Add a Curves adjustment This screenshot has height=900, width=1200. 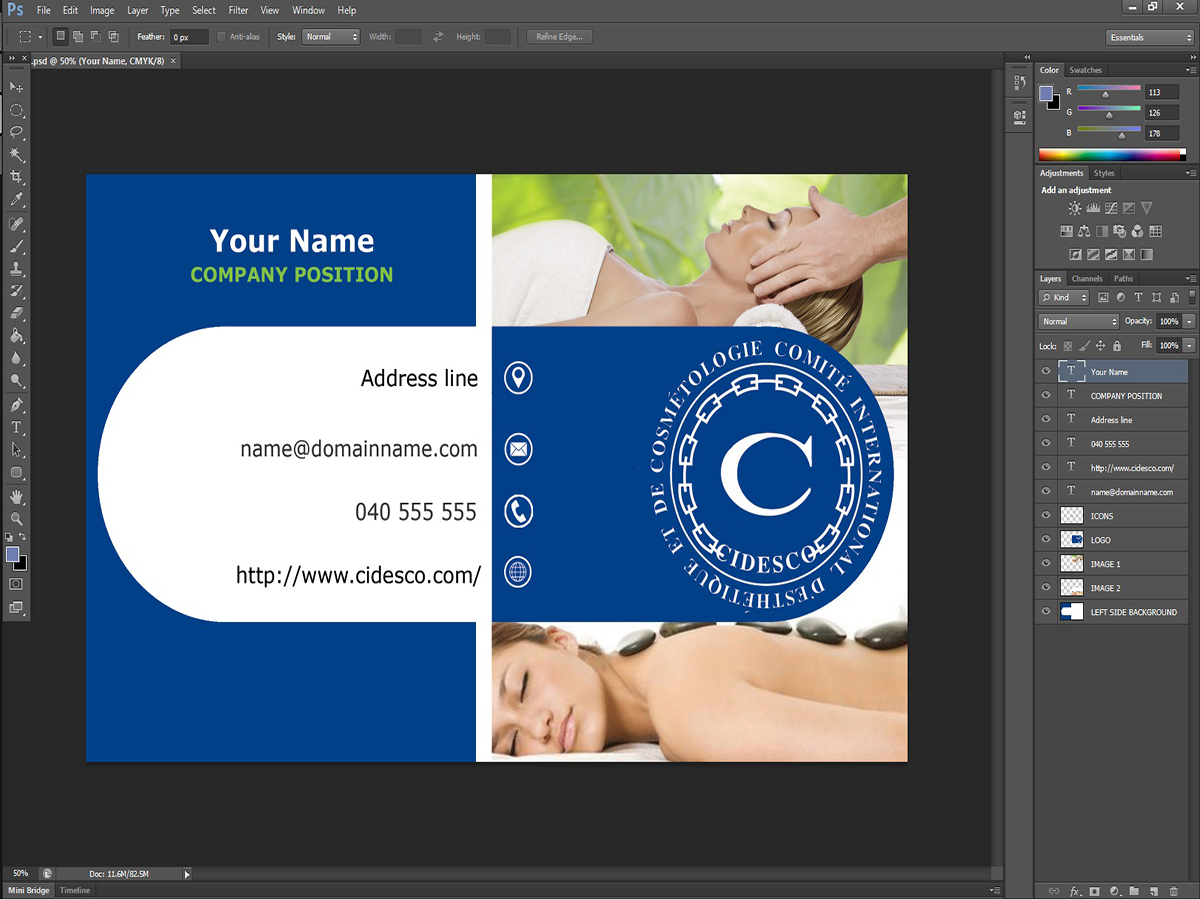point(1111,209)
